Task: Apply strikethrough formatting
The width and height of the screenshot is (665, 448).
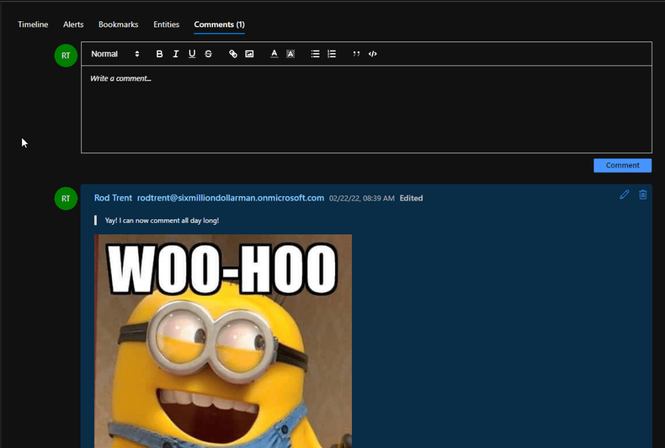Action: click(x=208, y=54)
